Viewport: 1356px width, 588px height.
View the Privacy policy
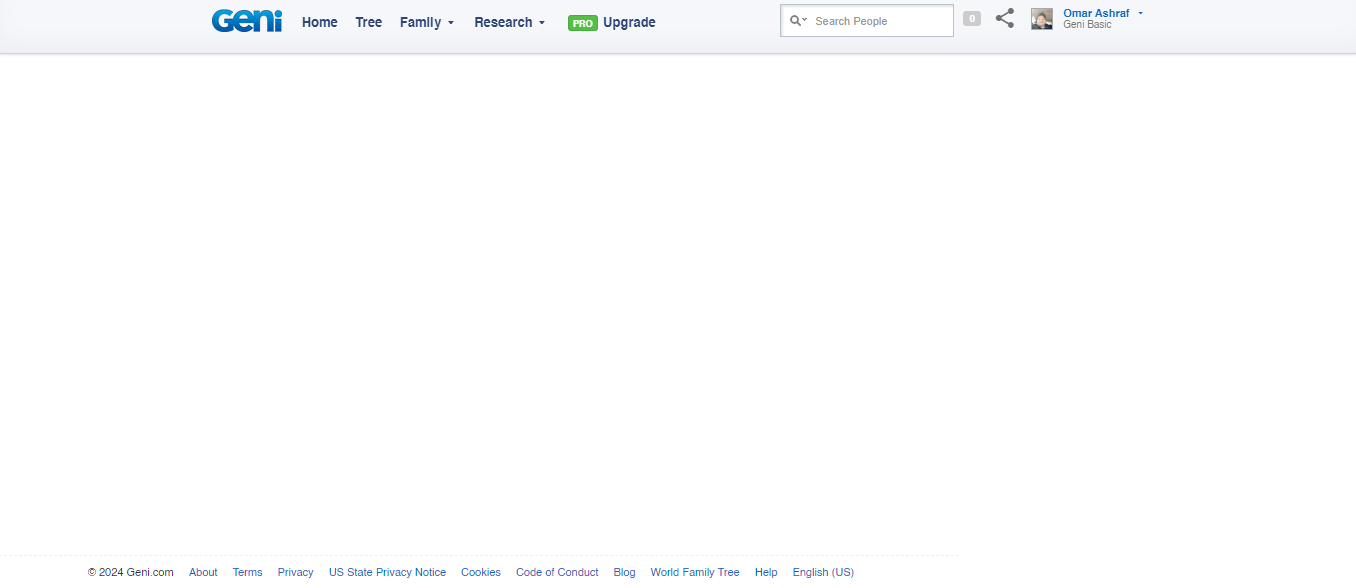point(295,572)
